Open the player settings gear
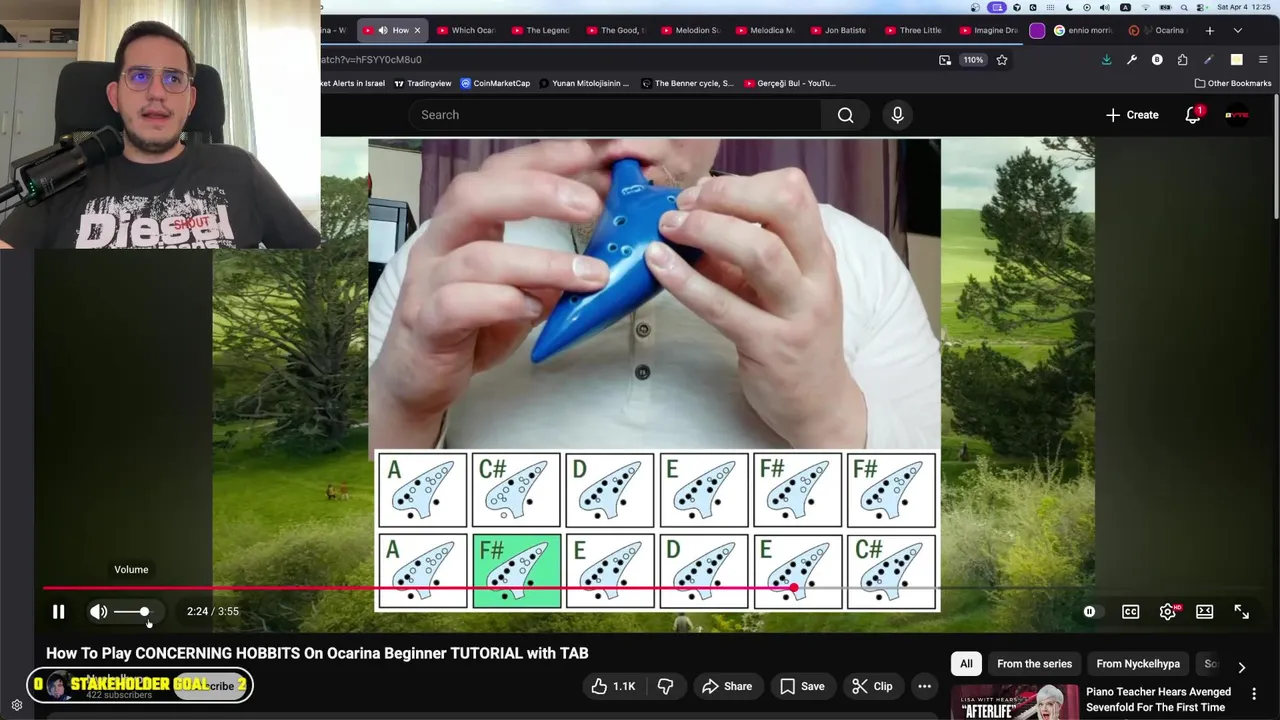 click(1167, 611)
